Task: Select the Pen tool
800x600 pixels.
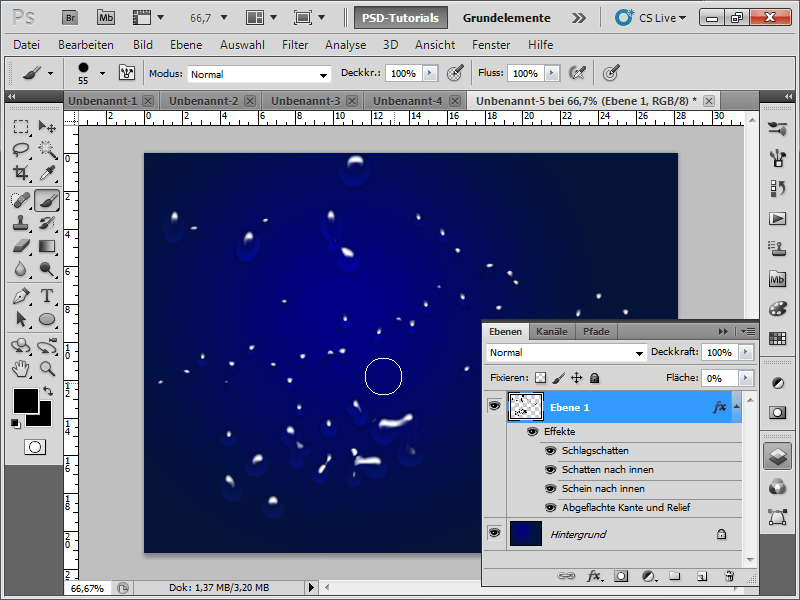Action: pyautogui.click(x=21, y=296)
